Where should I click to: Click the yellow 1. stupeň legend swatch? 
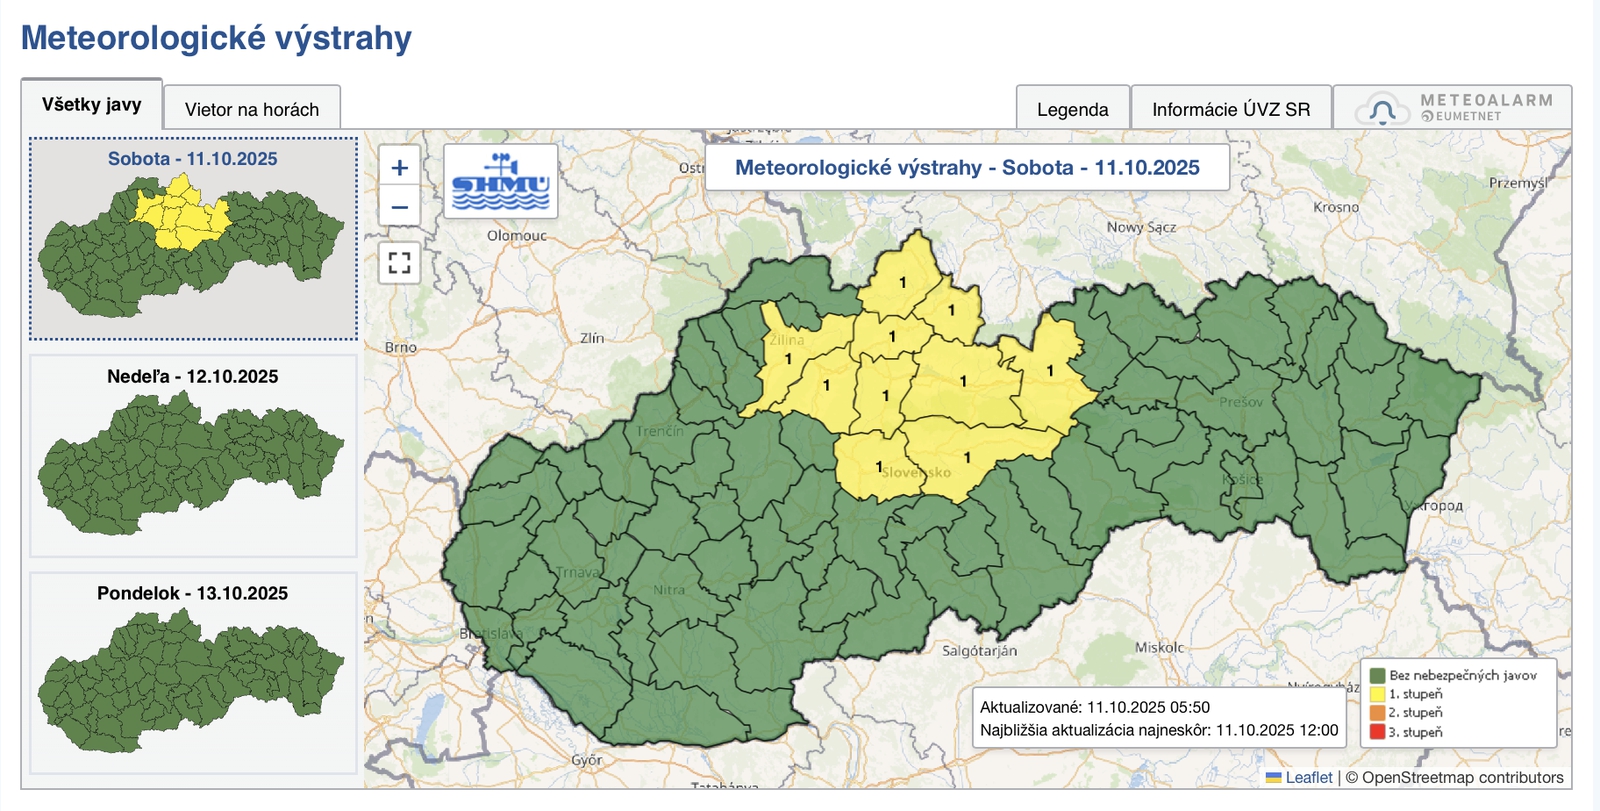point(1377,694)
